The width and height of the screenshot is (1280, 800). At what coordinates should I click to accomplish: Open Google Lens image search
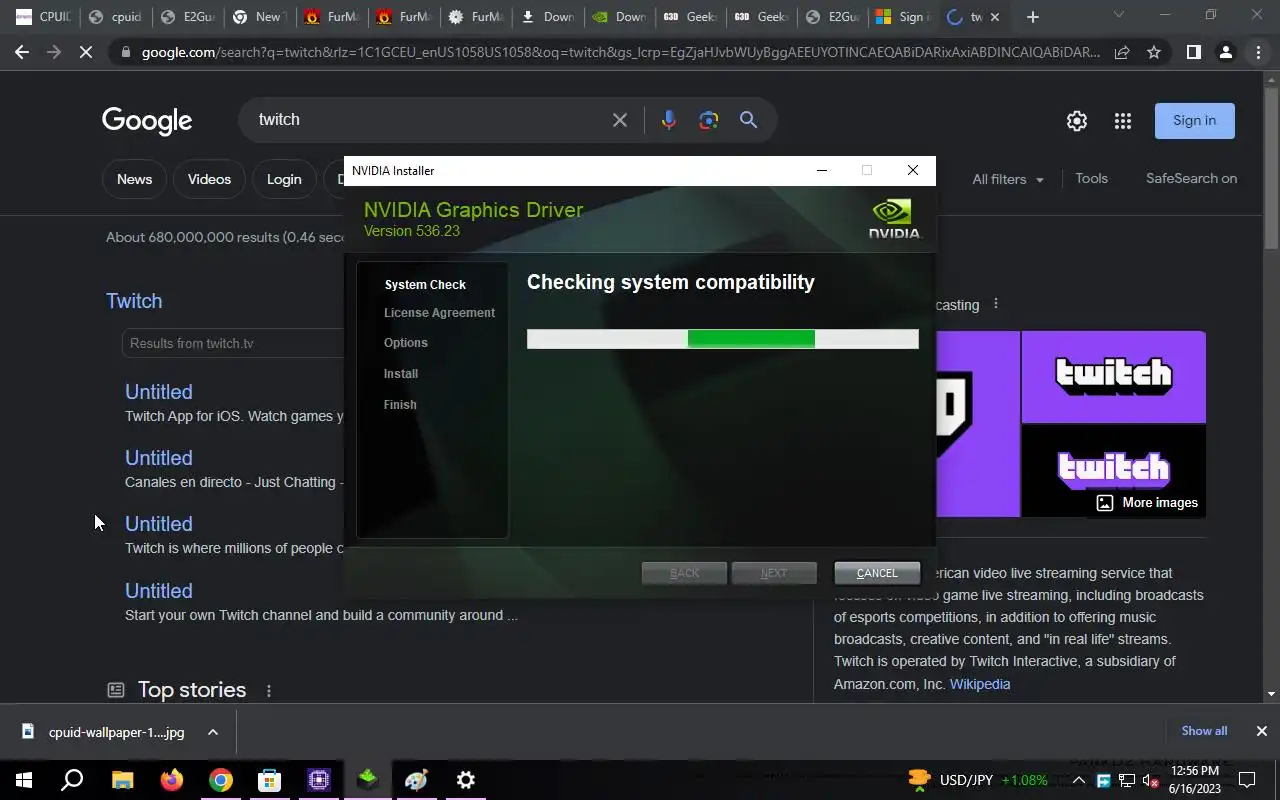709,120
